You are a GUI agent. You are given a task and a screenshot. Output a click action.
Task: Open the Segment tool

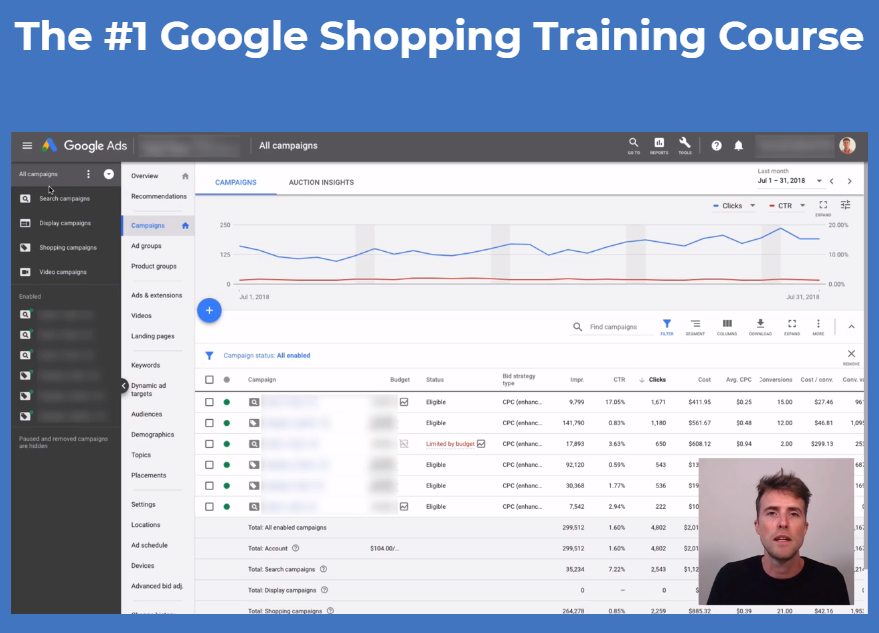pos(695,327)
